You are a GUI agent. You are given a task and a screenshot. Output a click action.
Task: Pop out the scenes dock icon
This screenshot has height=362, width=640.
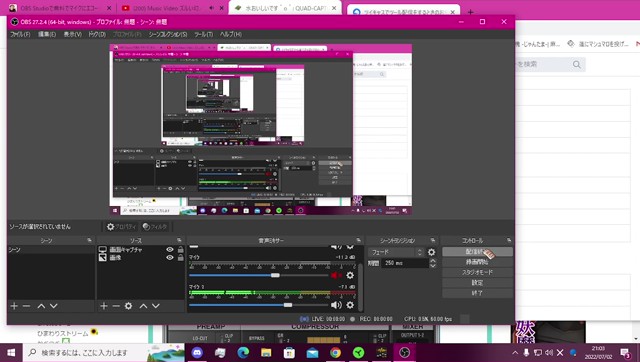tap(89, 240)
